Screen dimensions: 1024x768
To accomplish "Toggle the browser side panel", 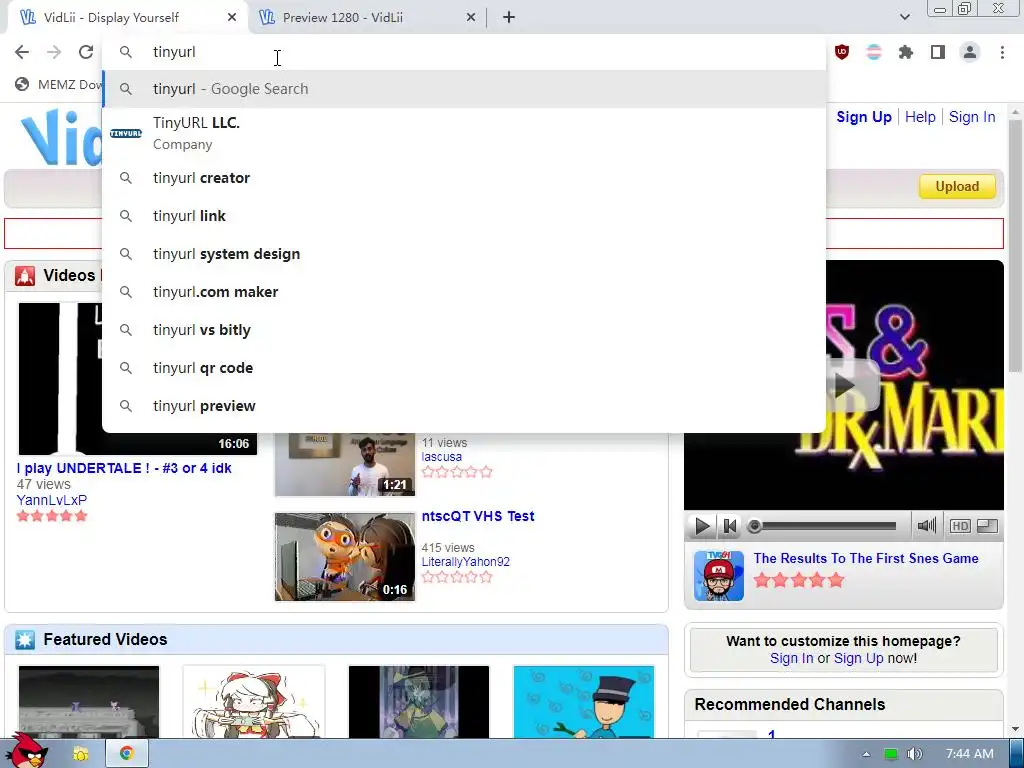I will click(938, 52).
